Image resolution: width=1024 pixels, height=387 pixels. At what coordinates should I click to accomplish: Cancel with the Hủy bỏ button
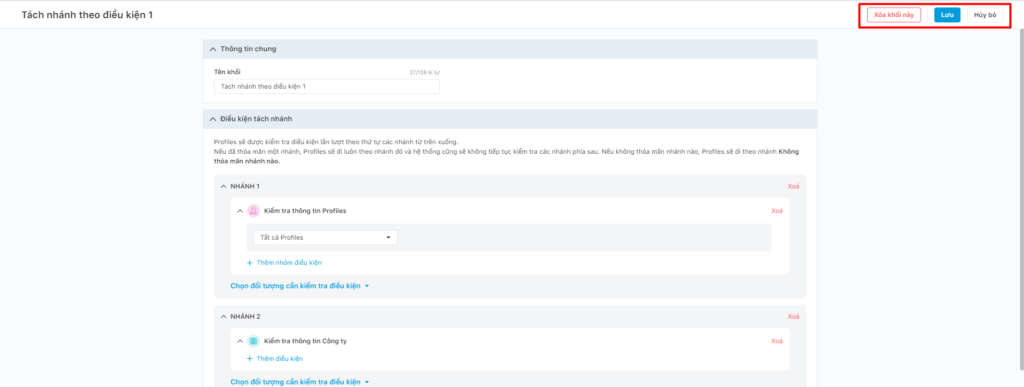(x=984, y=14)
